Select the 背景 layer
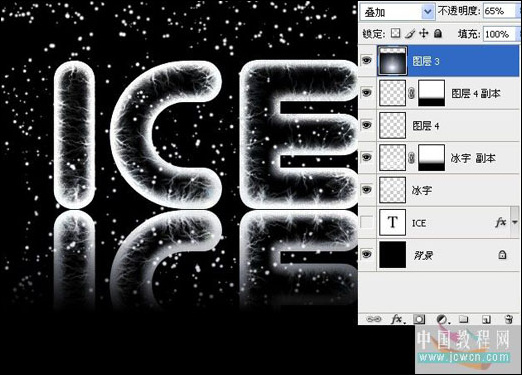Image resolution: width=522 pixels, height=375 pixels. point(439,255)
